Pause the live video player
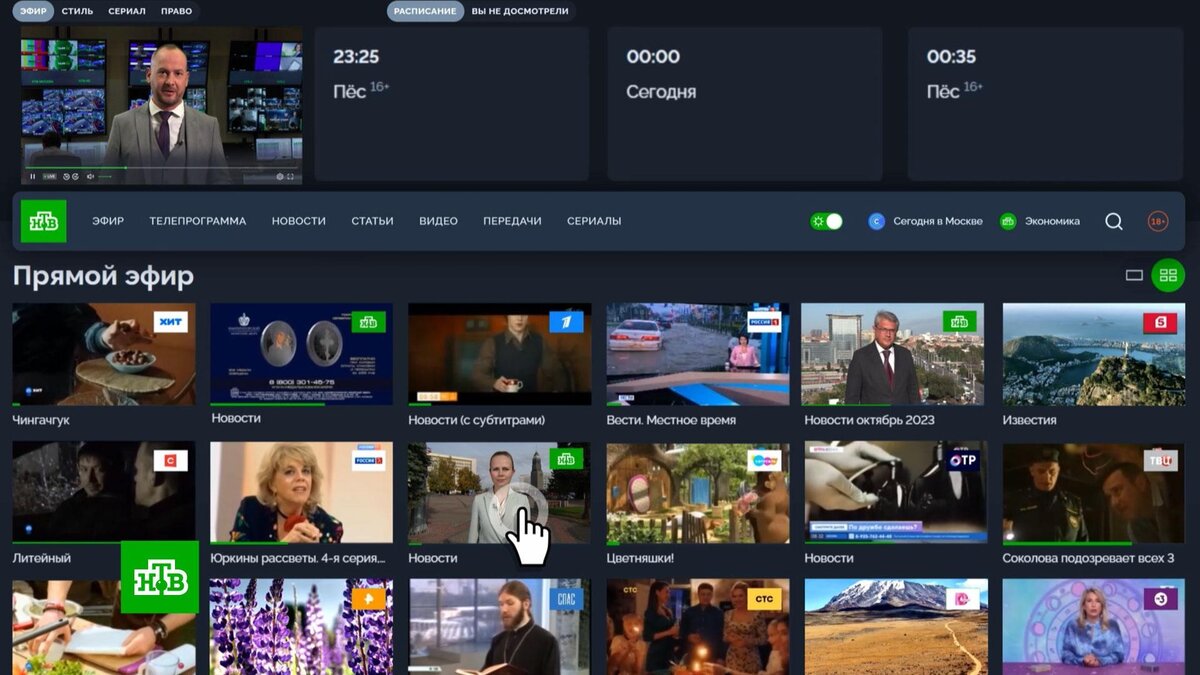Image resolution: width=1200 pixels, height=675 pixels. (x=33, y=177)
